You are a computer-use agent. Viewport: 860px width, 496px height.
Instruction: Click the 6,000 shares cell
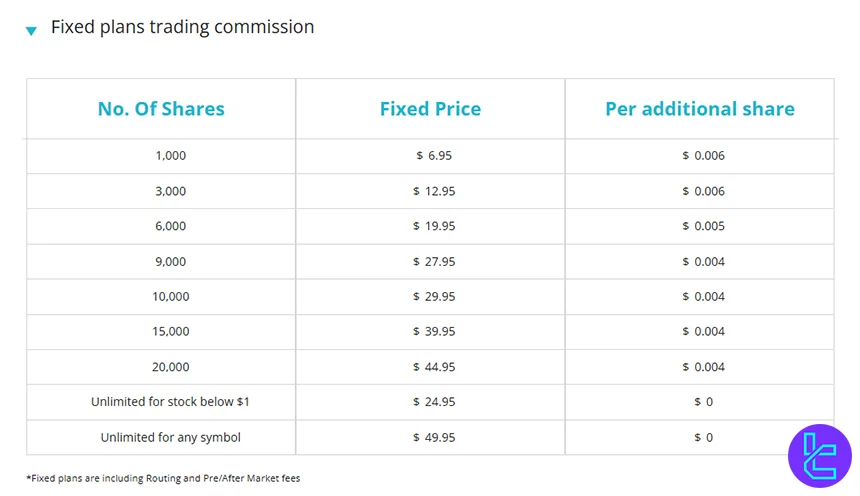170,226
